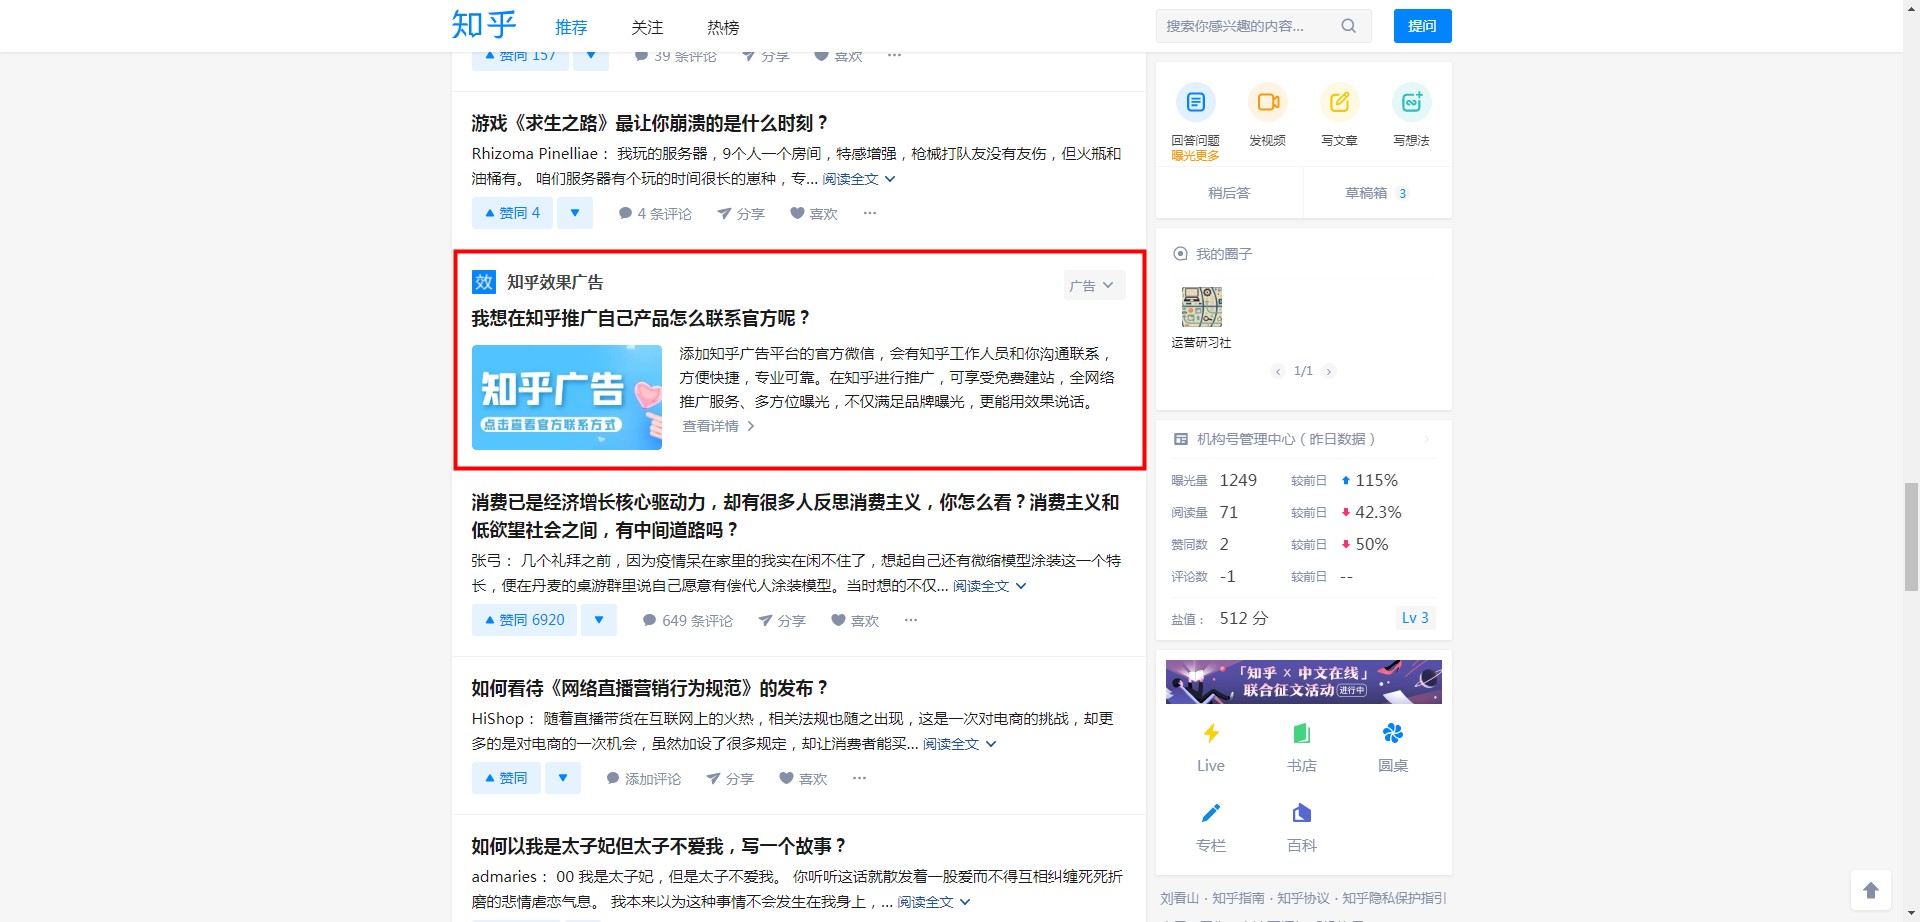Like (喜欢) the 网络直播 answer
Screen dimensions: 1920x922
(x=803, y=779)
